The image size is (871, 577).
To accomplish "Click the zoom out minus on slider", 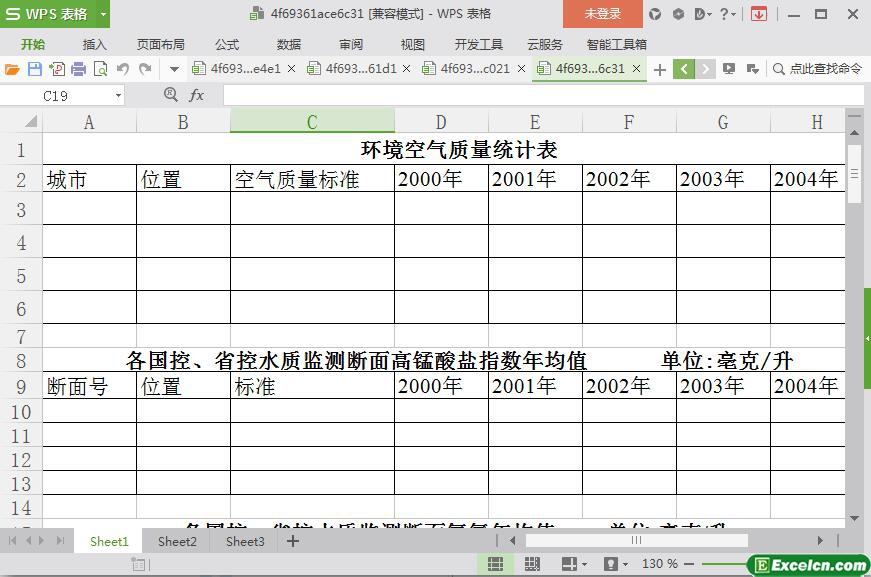I will point(689,564).
